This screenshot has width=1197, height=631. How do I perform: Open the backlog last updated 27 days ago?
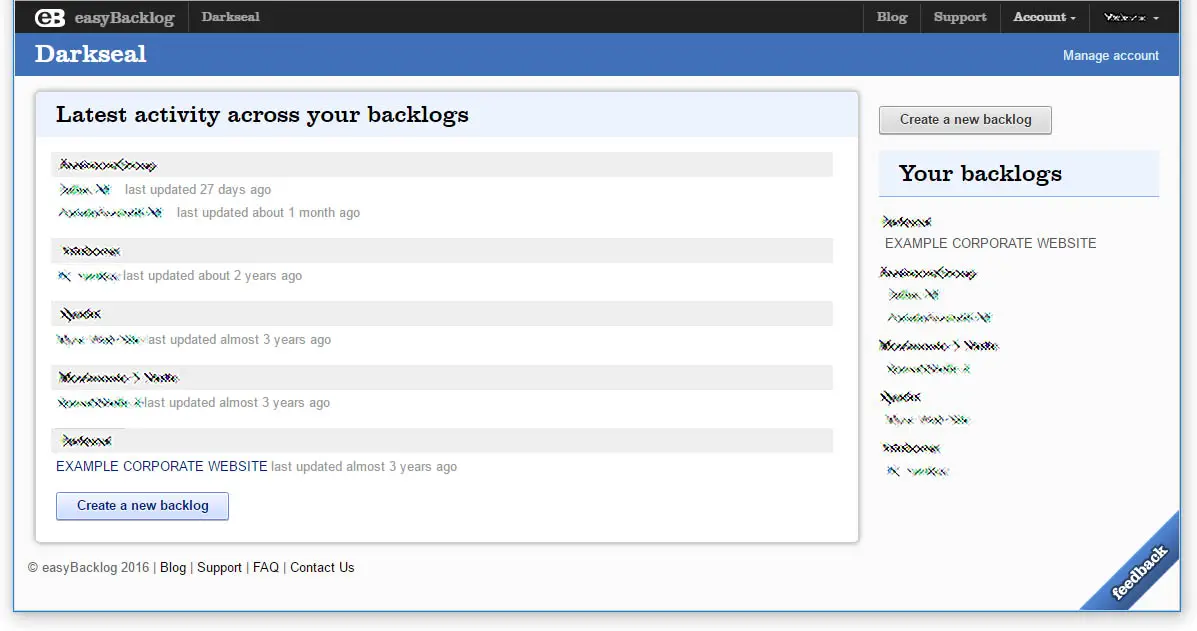point(86,189)
